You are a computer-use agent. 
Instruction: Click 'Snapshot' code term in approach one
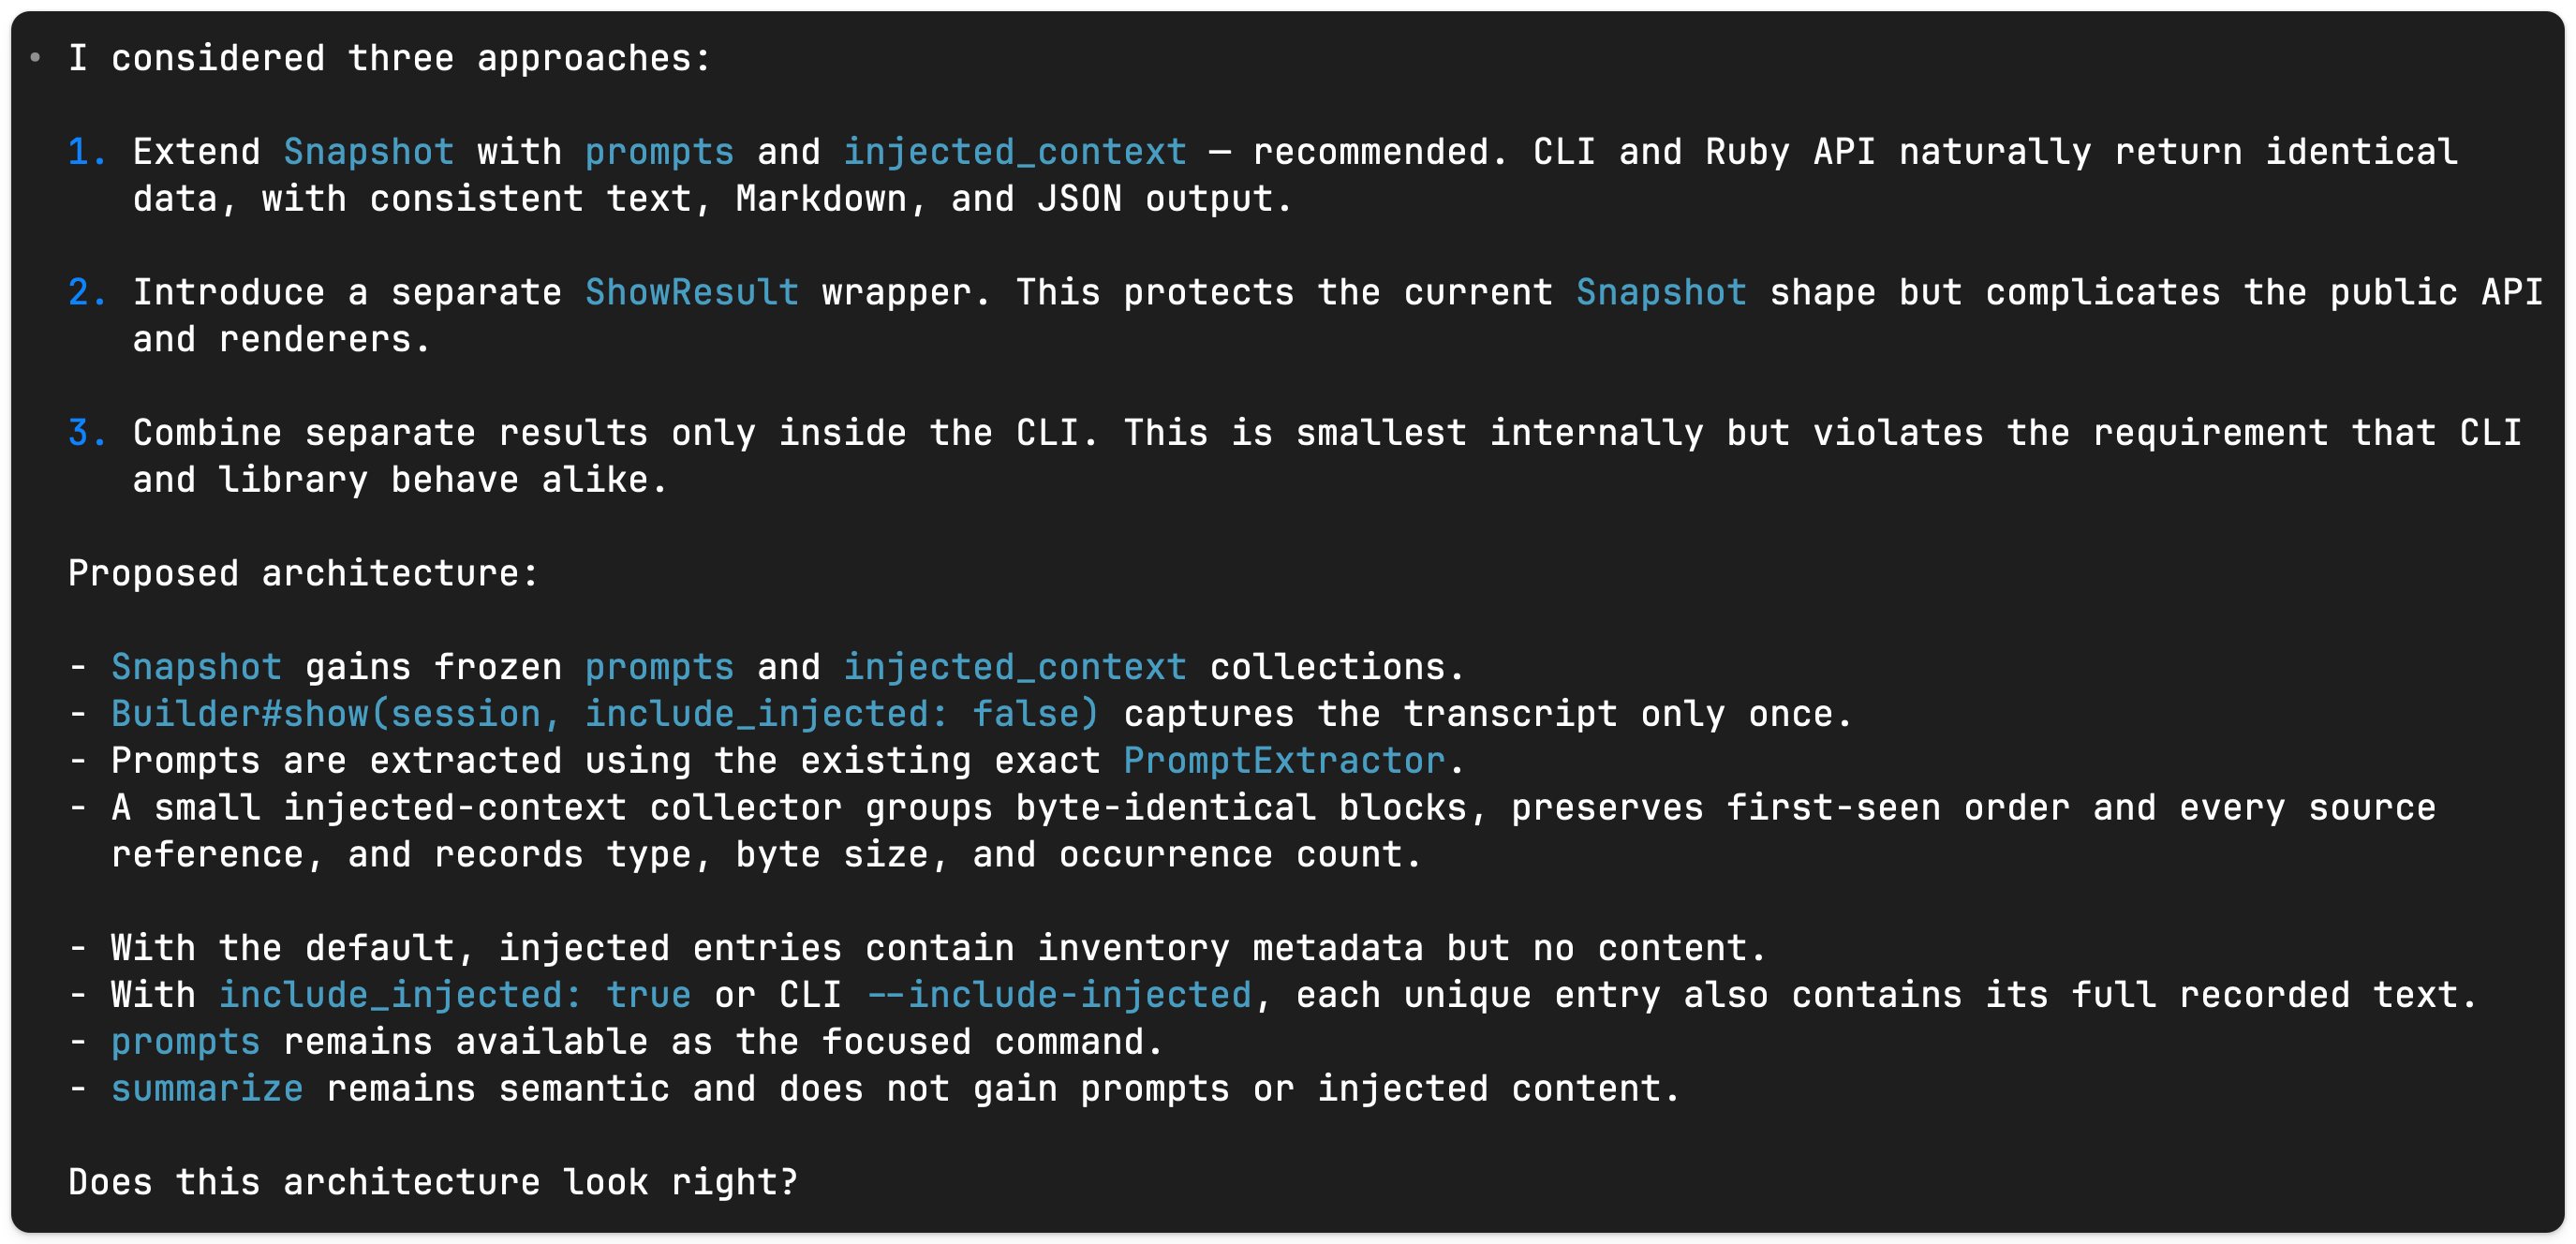(369, 152)
